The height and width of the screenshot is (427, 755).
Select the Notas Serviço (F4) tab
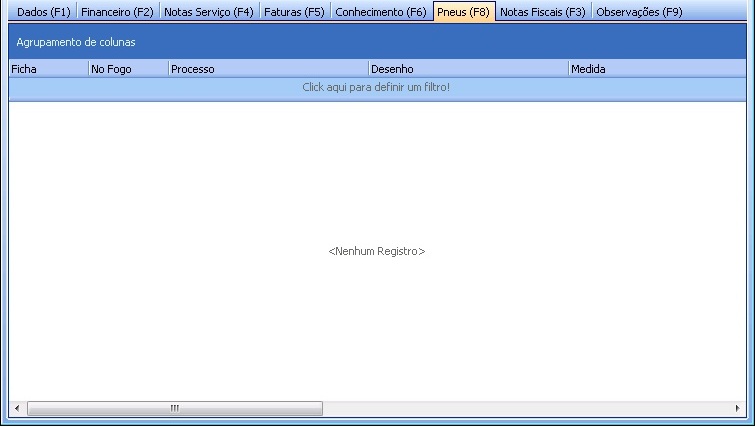point(208,12)
